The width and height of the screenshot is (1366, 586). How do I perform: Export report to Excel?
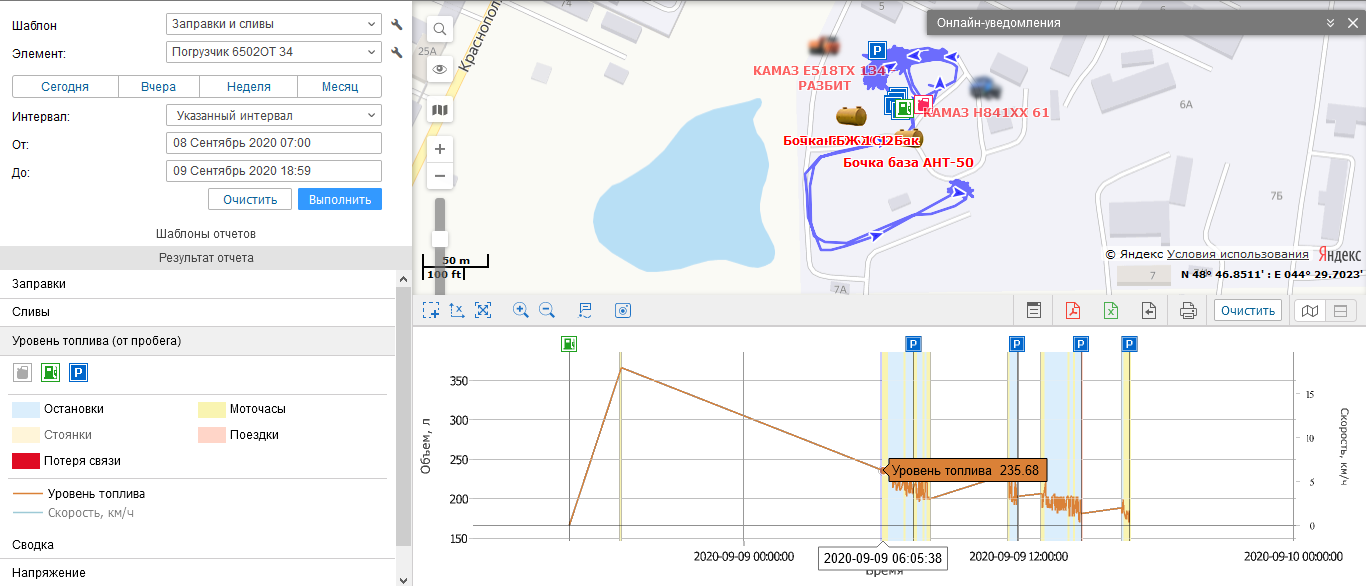pos(1111,311)
